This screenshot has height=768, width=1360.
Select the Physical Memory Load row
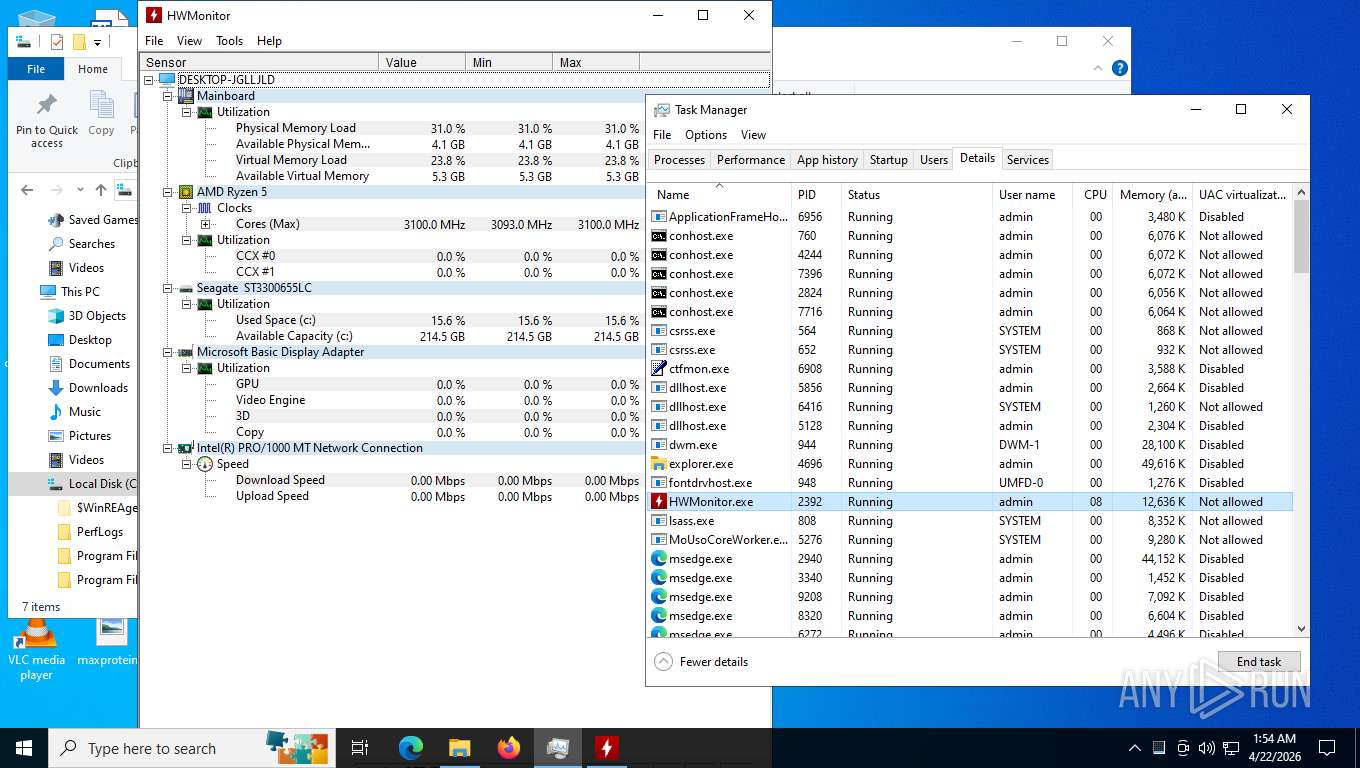click(x=438, y=128)
